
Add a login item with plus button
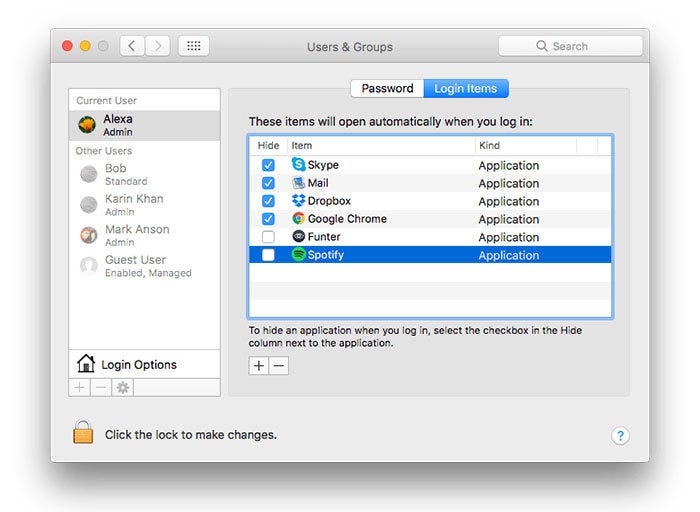pyautogui.click(x=258, y=366)
